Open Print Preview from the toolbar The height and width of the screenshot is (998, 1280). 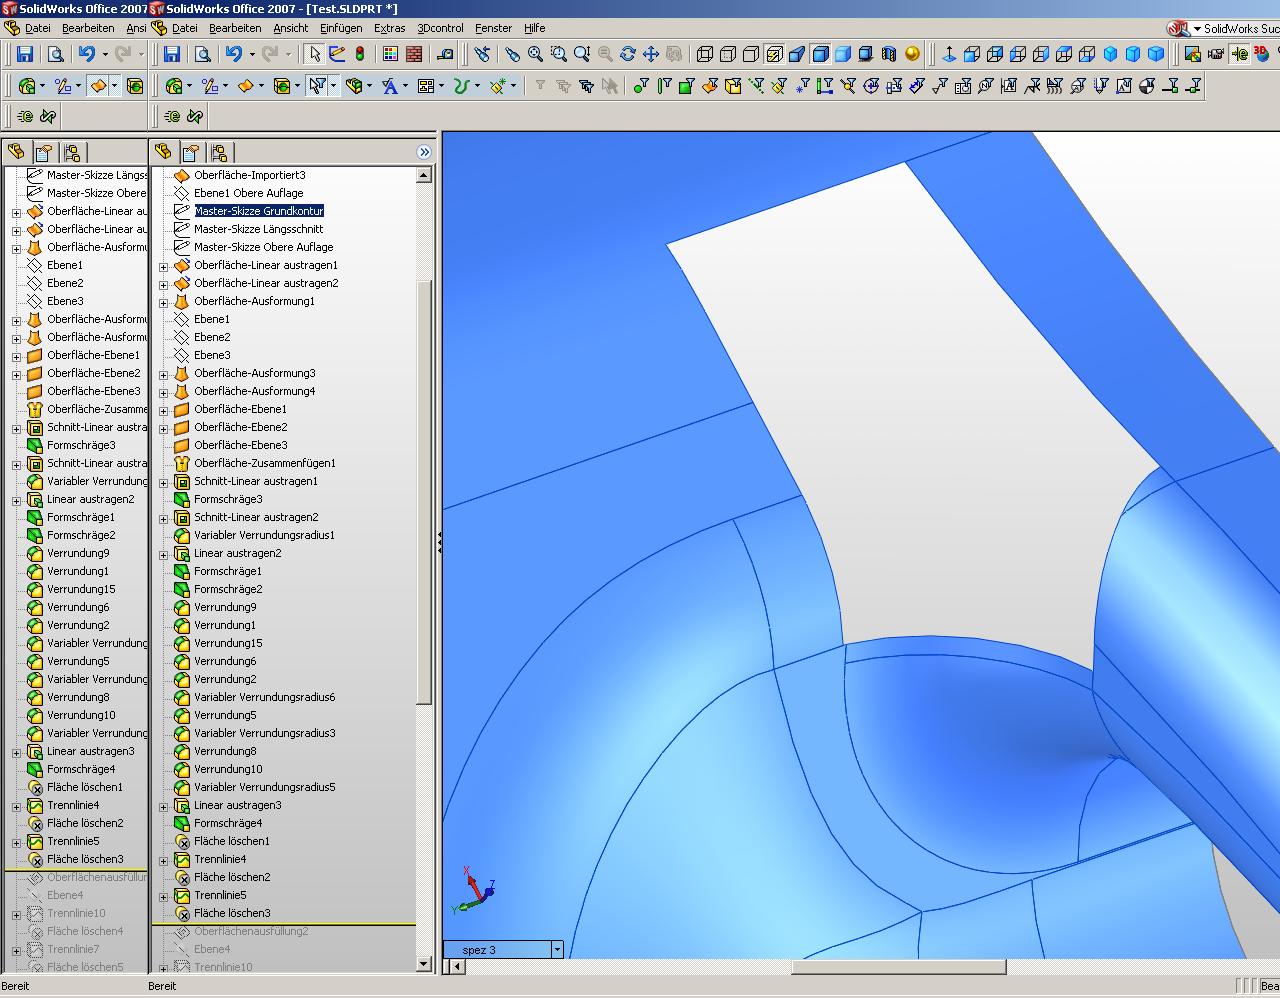point(202,54)
